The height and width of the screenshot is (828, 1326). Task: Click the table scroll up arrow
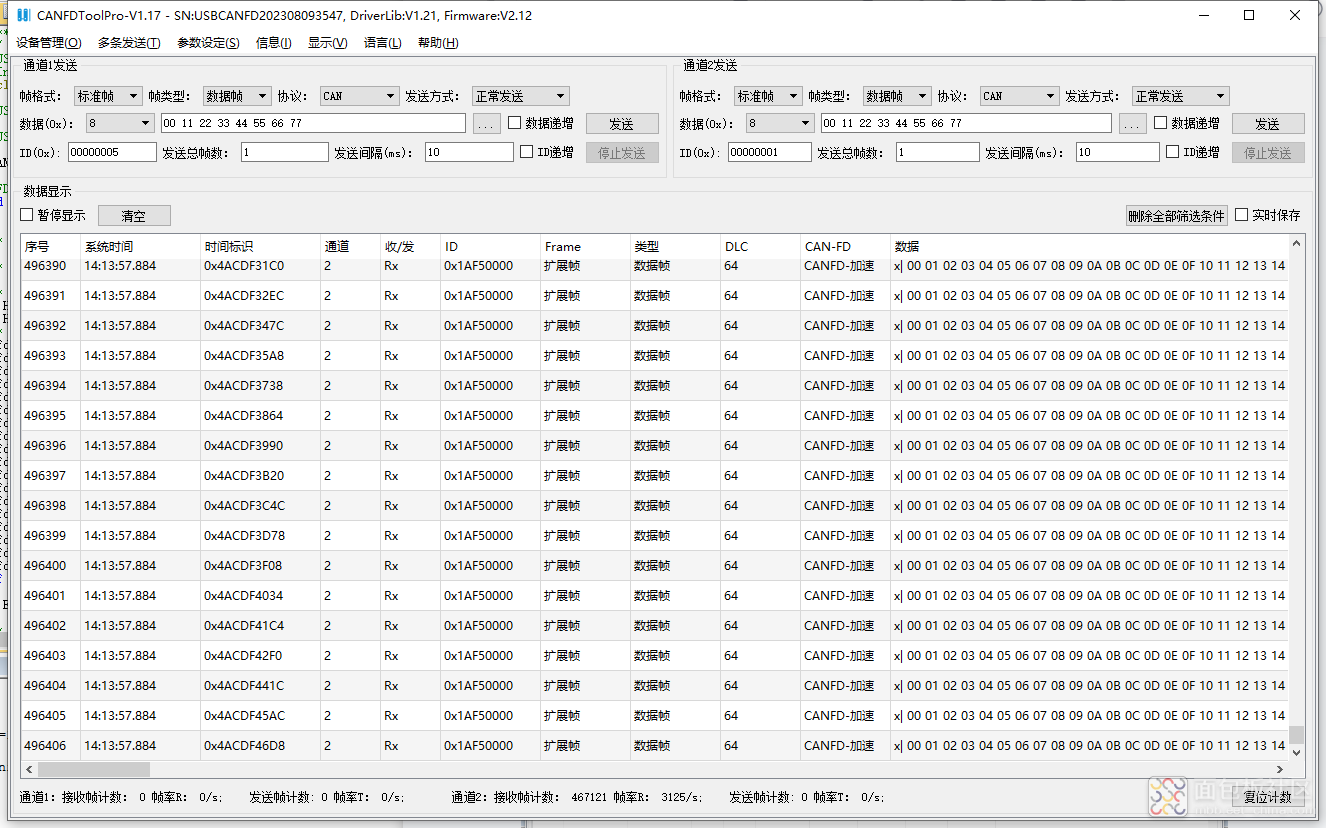click(x=1296, y=243)
